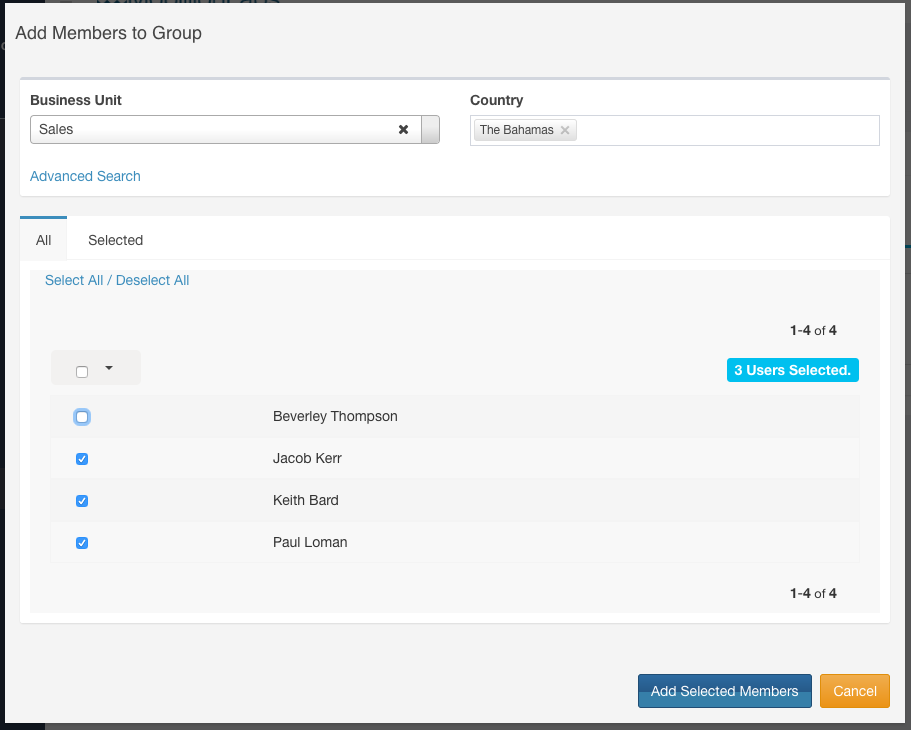Expand the caret beside the header checkbox
Viewport: 911px width, 730px height.
(x=109, y=368)
